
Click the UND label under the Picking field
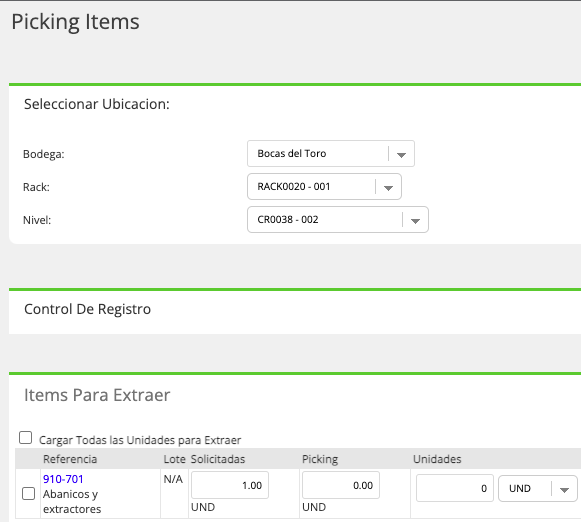click(x=314, y=507)
